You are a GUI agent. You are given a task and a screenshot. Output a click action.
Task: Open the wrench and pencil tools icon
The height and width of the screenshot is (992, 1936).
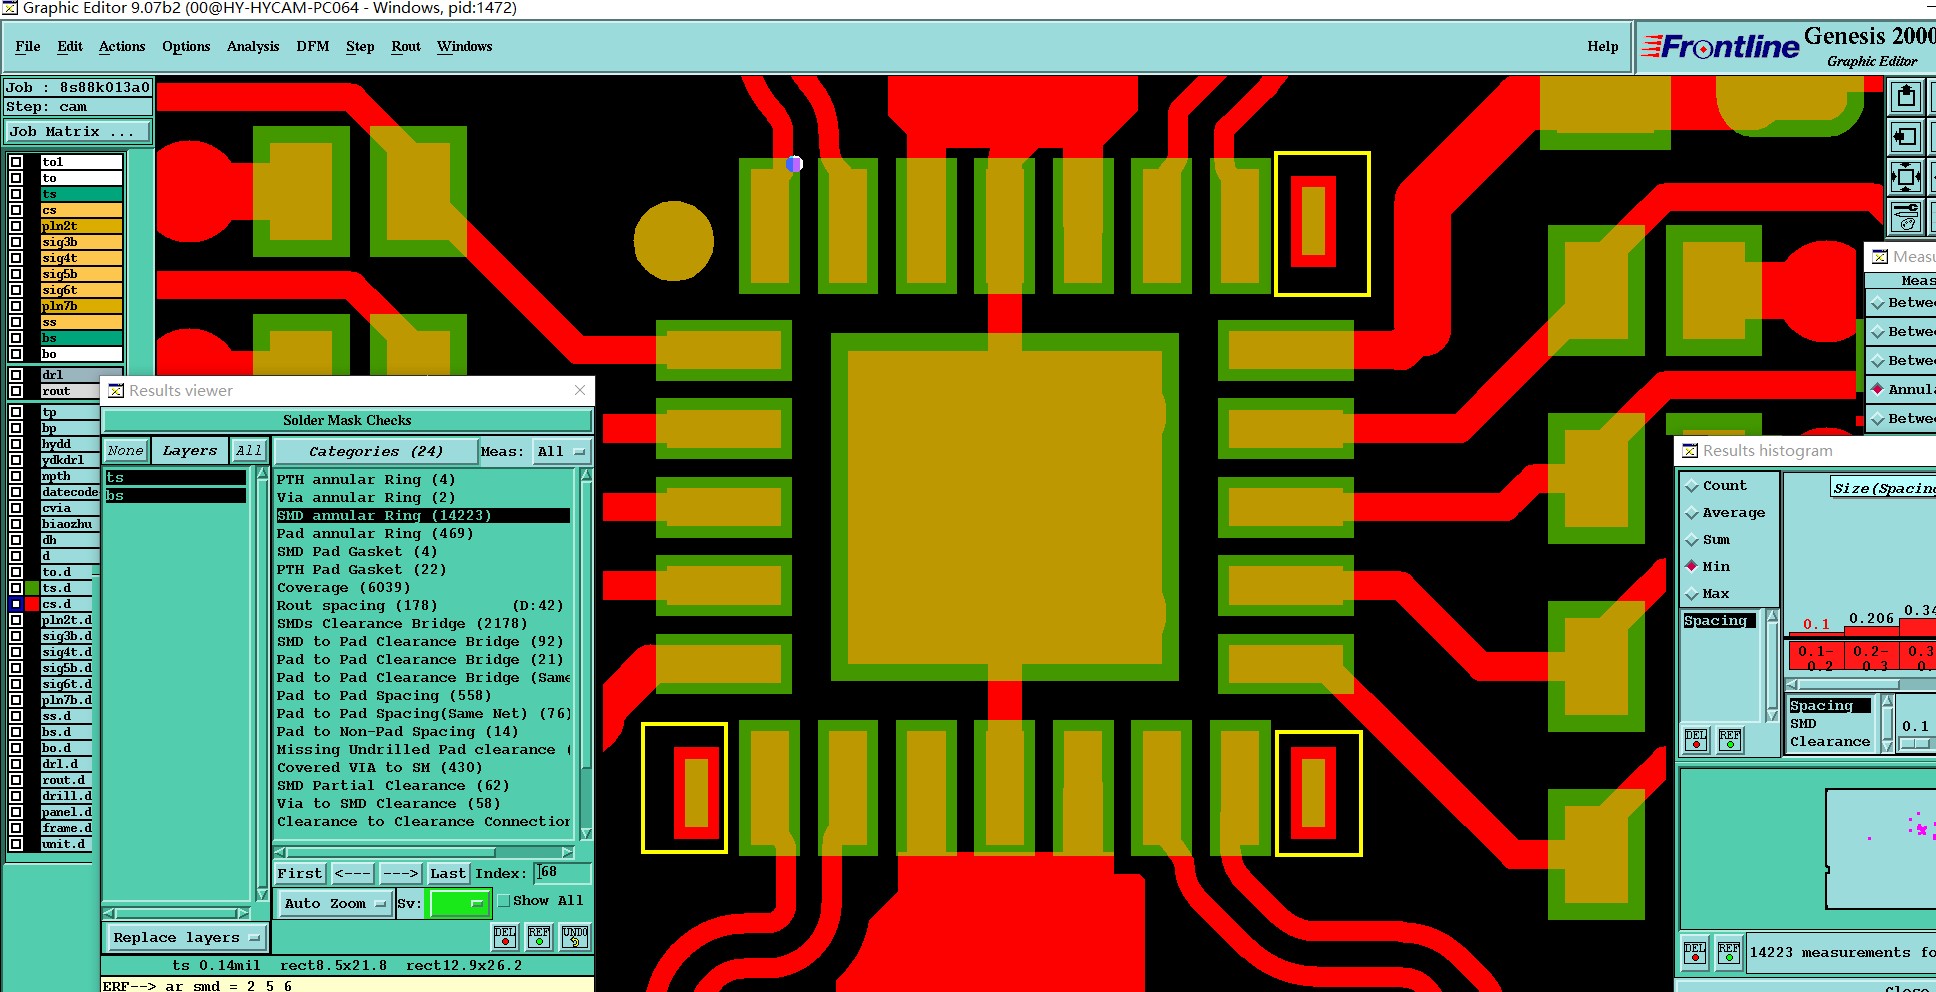pyautogui.click(x=1906, y=216)
